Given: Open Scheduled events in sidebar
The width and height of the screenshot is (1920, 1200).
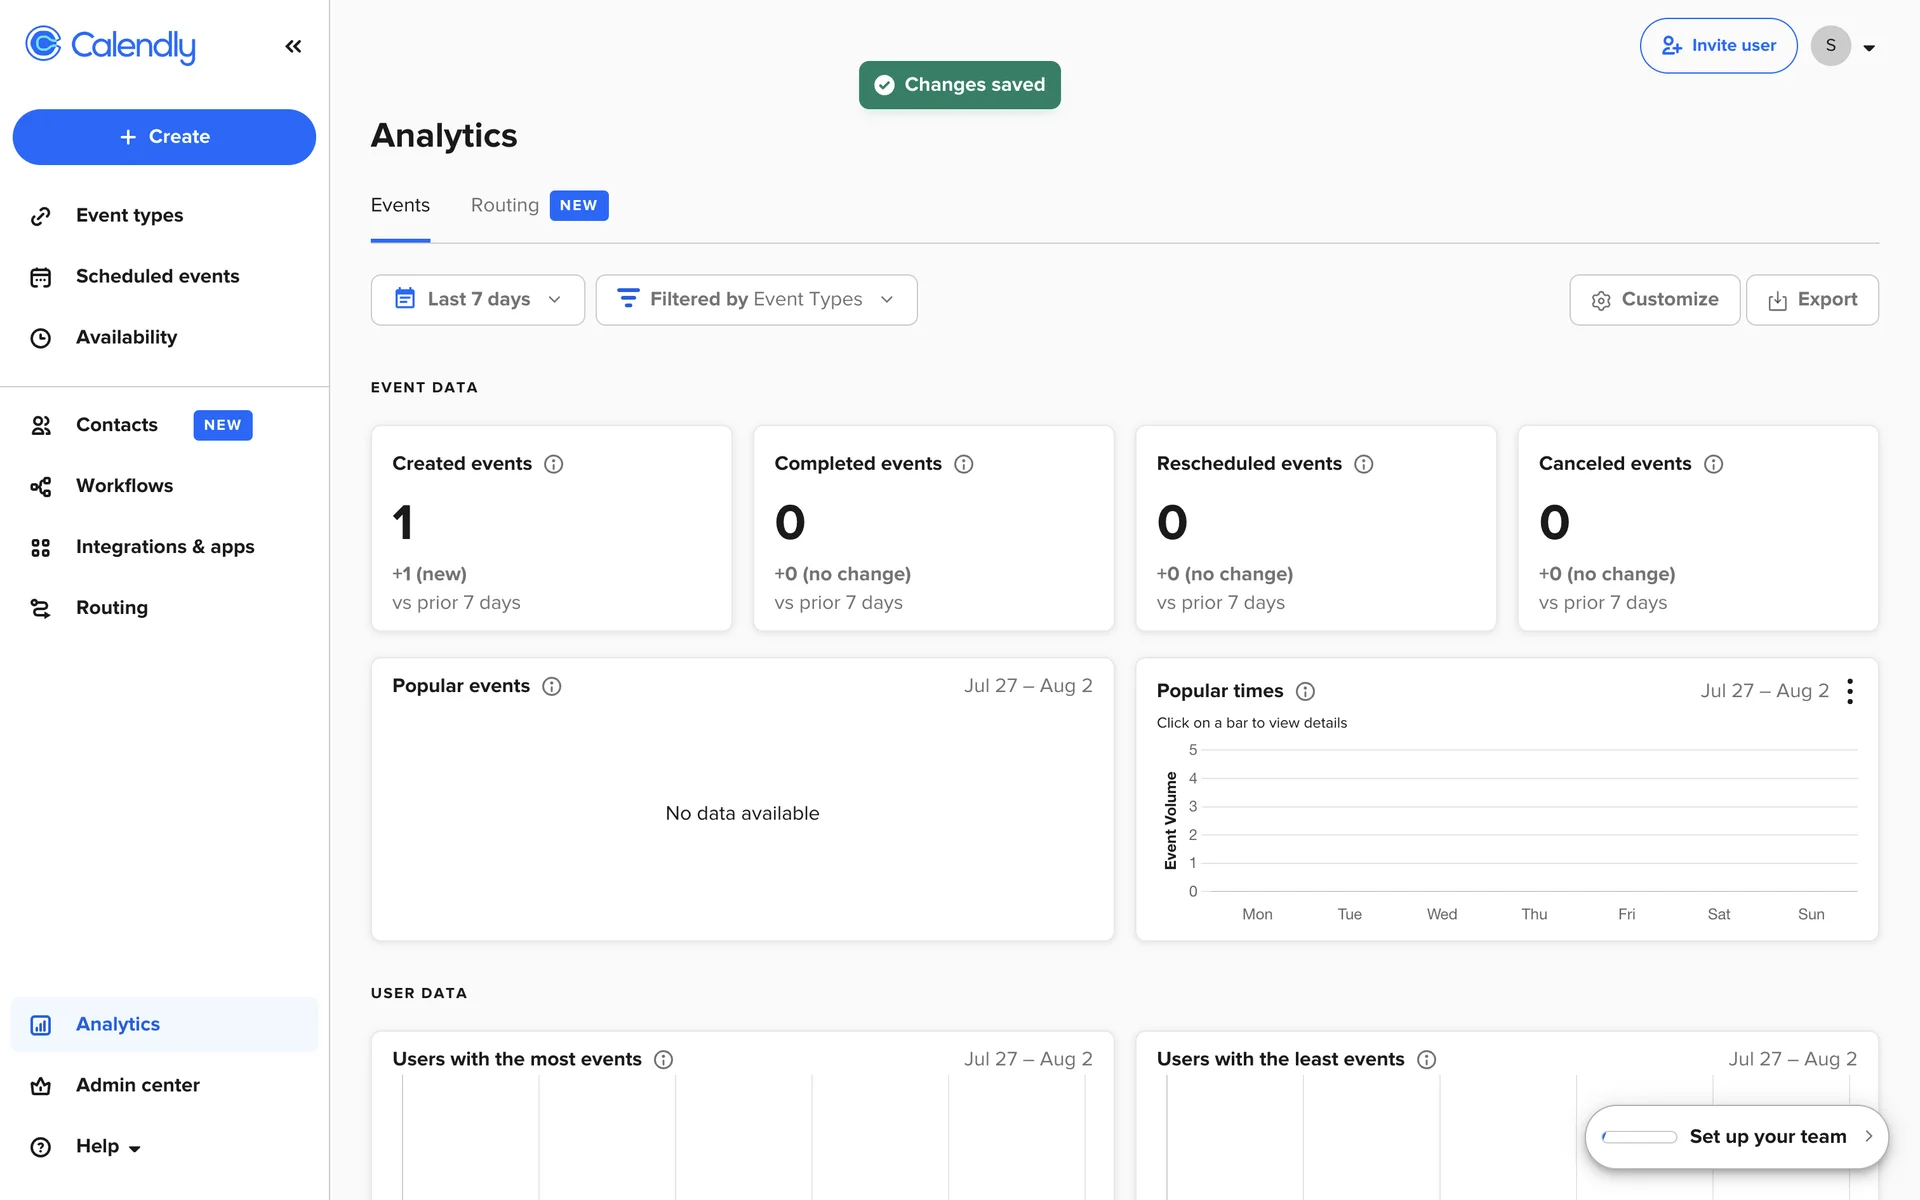Looking at the screenshot, I should tap(157, 276).
